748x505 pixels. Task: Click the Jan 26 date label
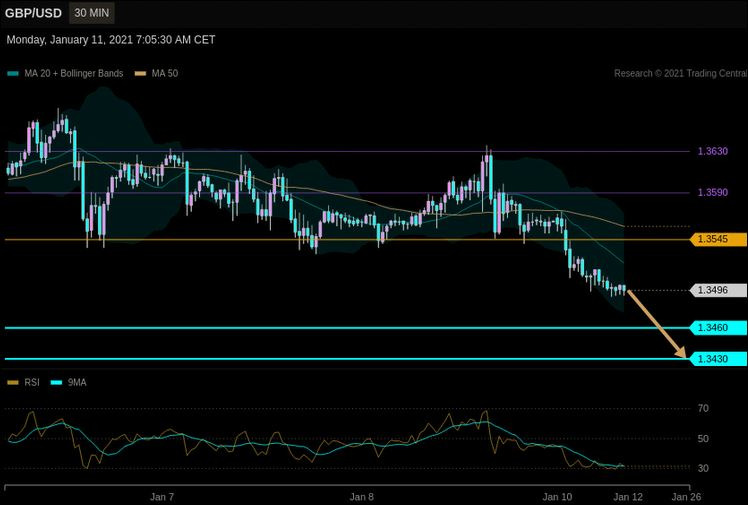(x=686, y=497)
